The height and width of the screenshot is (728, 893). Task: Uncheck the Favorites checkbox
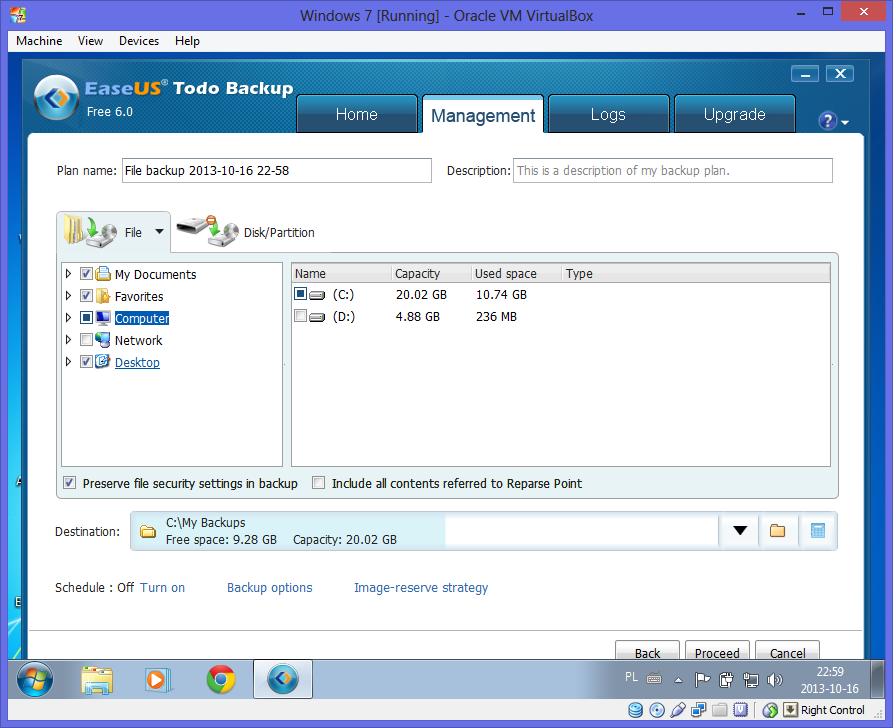coord(86,296)
